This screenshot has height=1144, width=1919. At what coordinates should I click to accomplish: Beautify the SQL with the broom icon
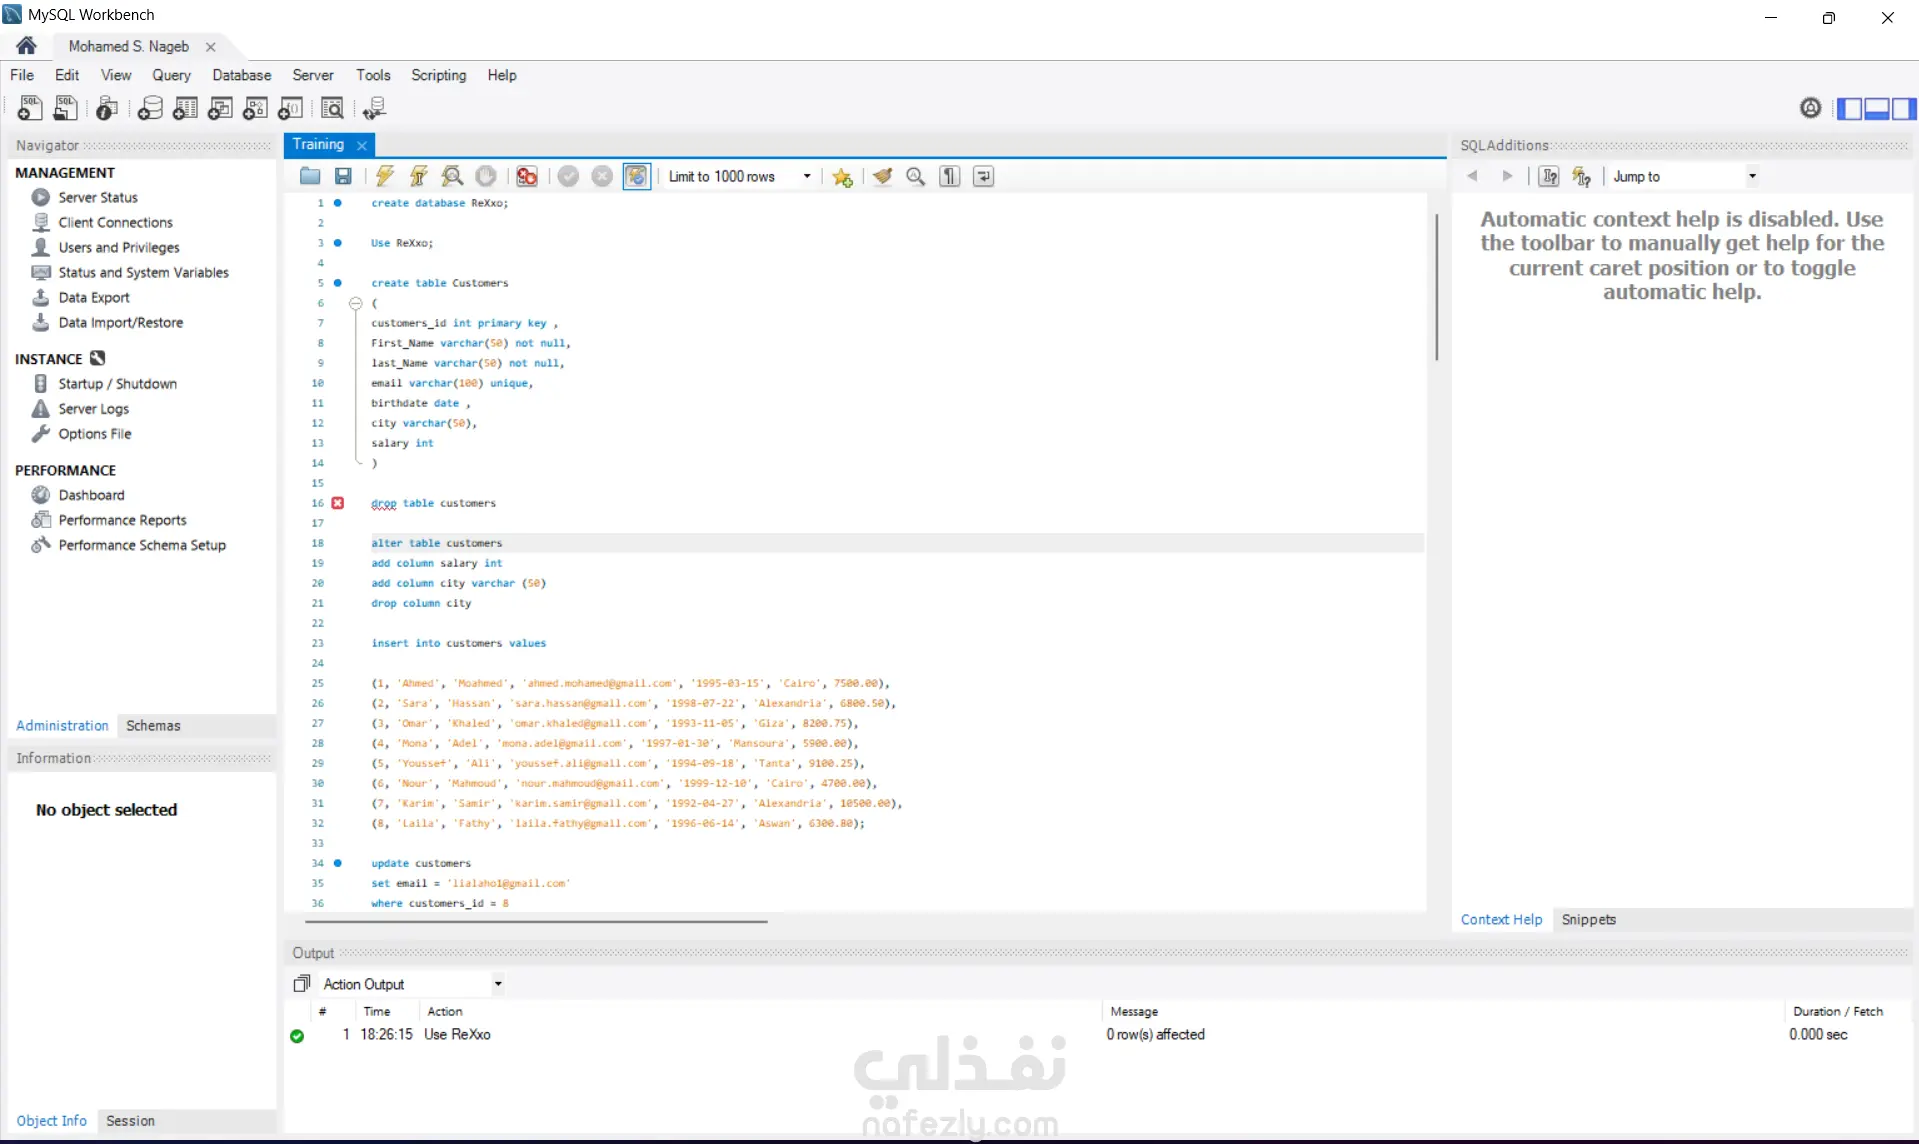tap(882, 176)
